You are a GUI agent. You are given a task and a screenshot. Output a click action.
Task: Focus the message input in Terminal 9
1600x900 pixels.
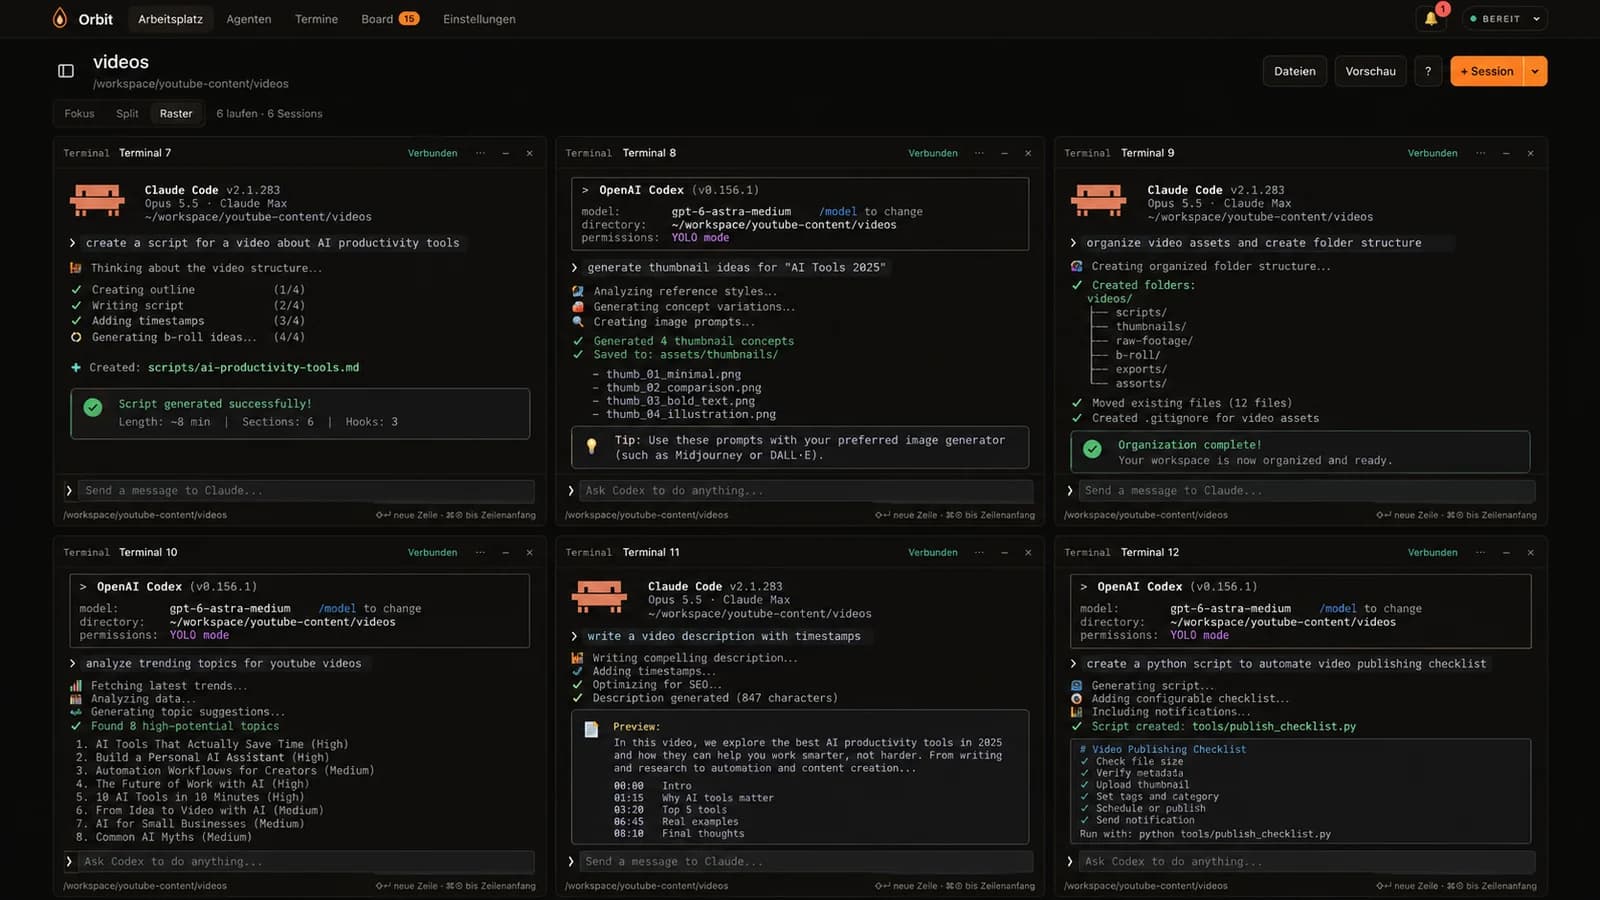point(1306,491)
